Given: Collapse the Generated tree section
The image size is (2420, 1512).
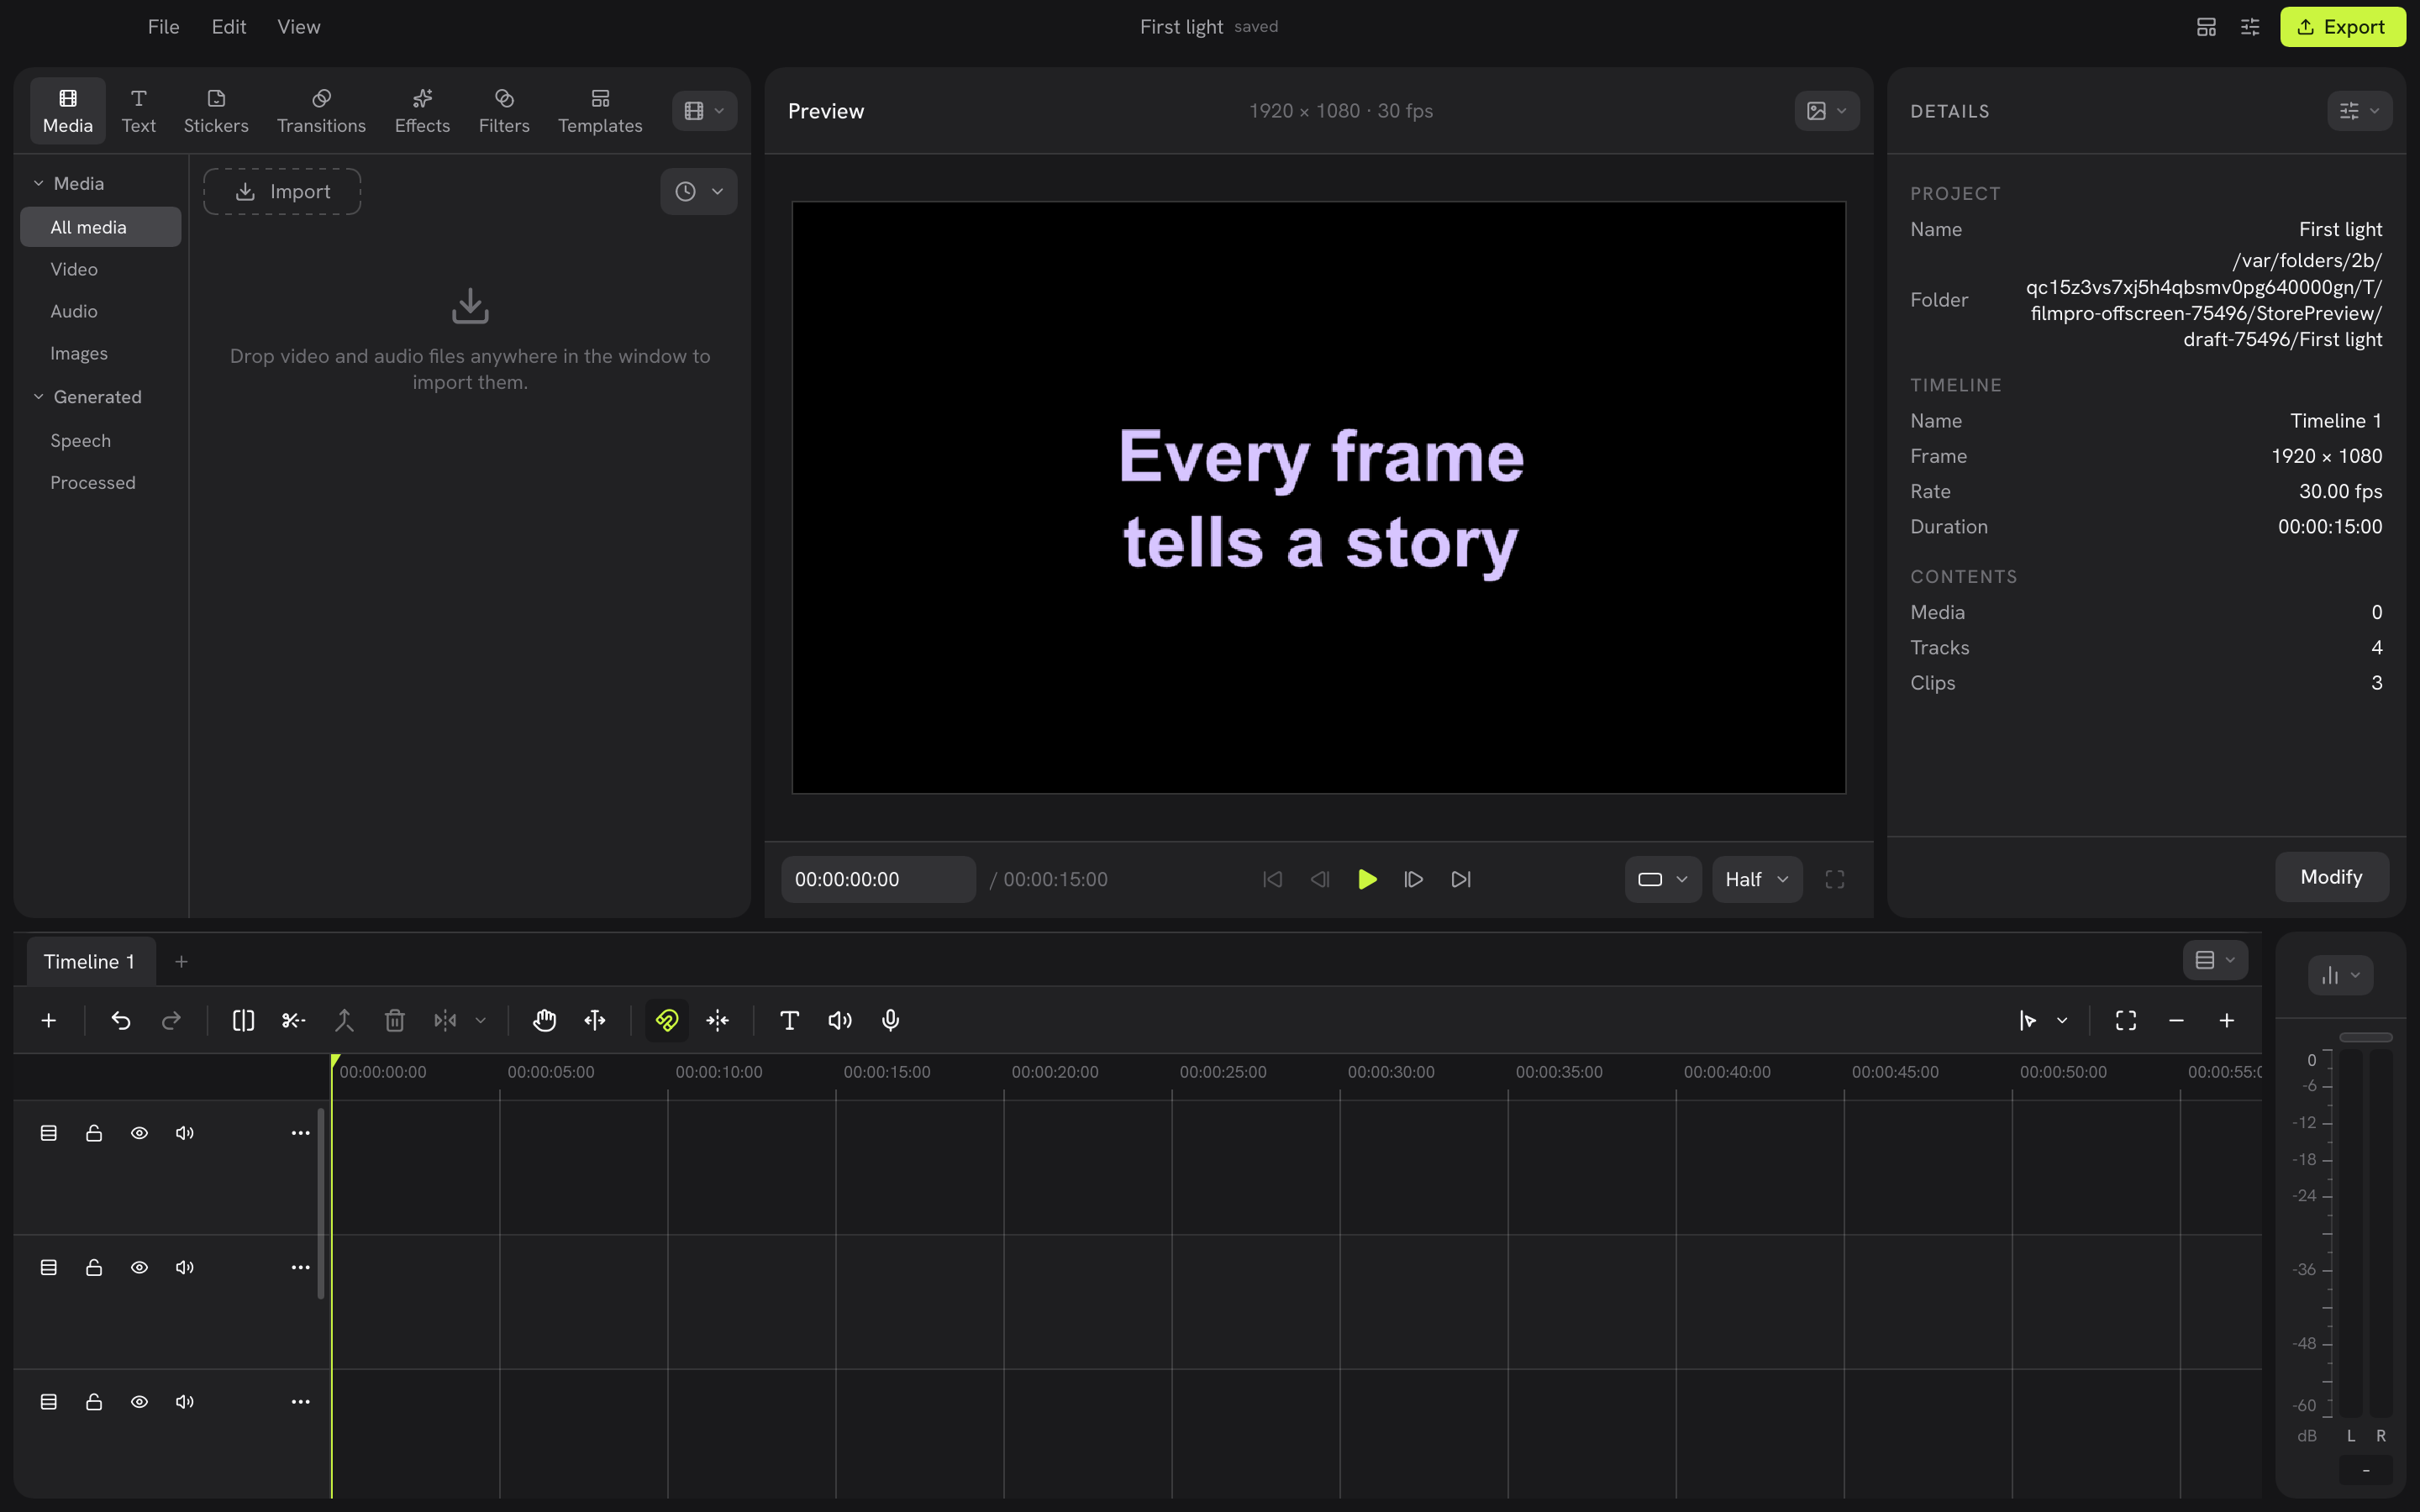Looking at the screenshot, I should (x=38, y=397).
